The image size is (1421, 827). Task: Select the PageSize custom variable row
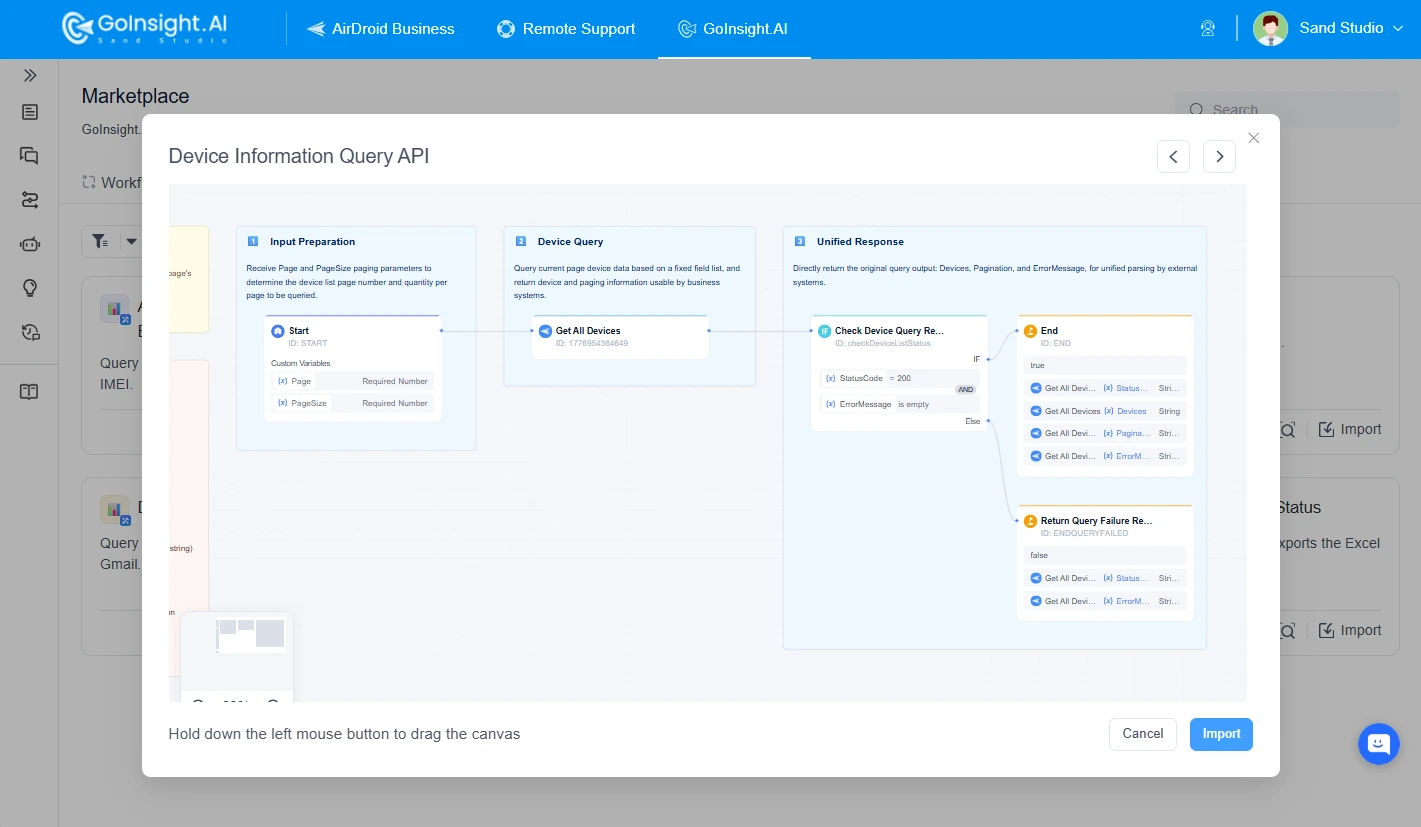click(352, 403)
